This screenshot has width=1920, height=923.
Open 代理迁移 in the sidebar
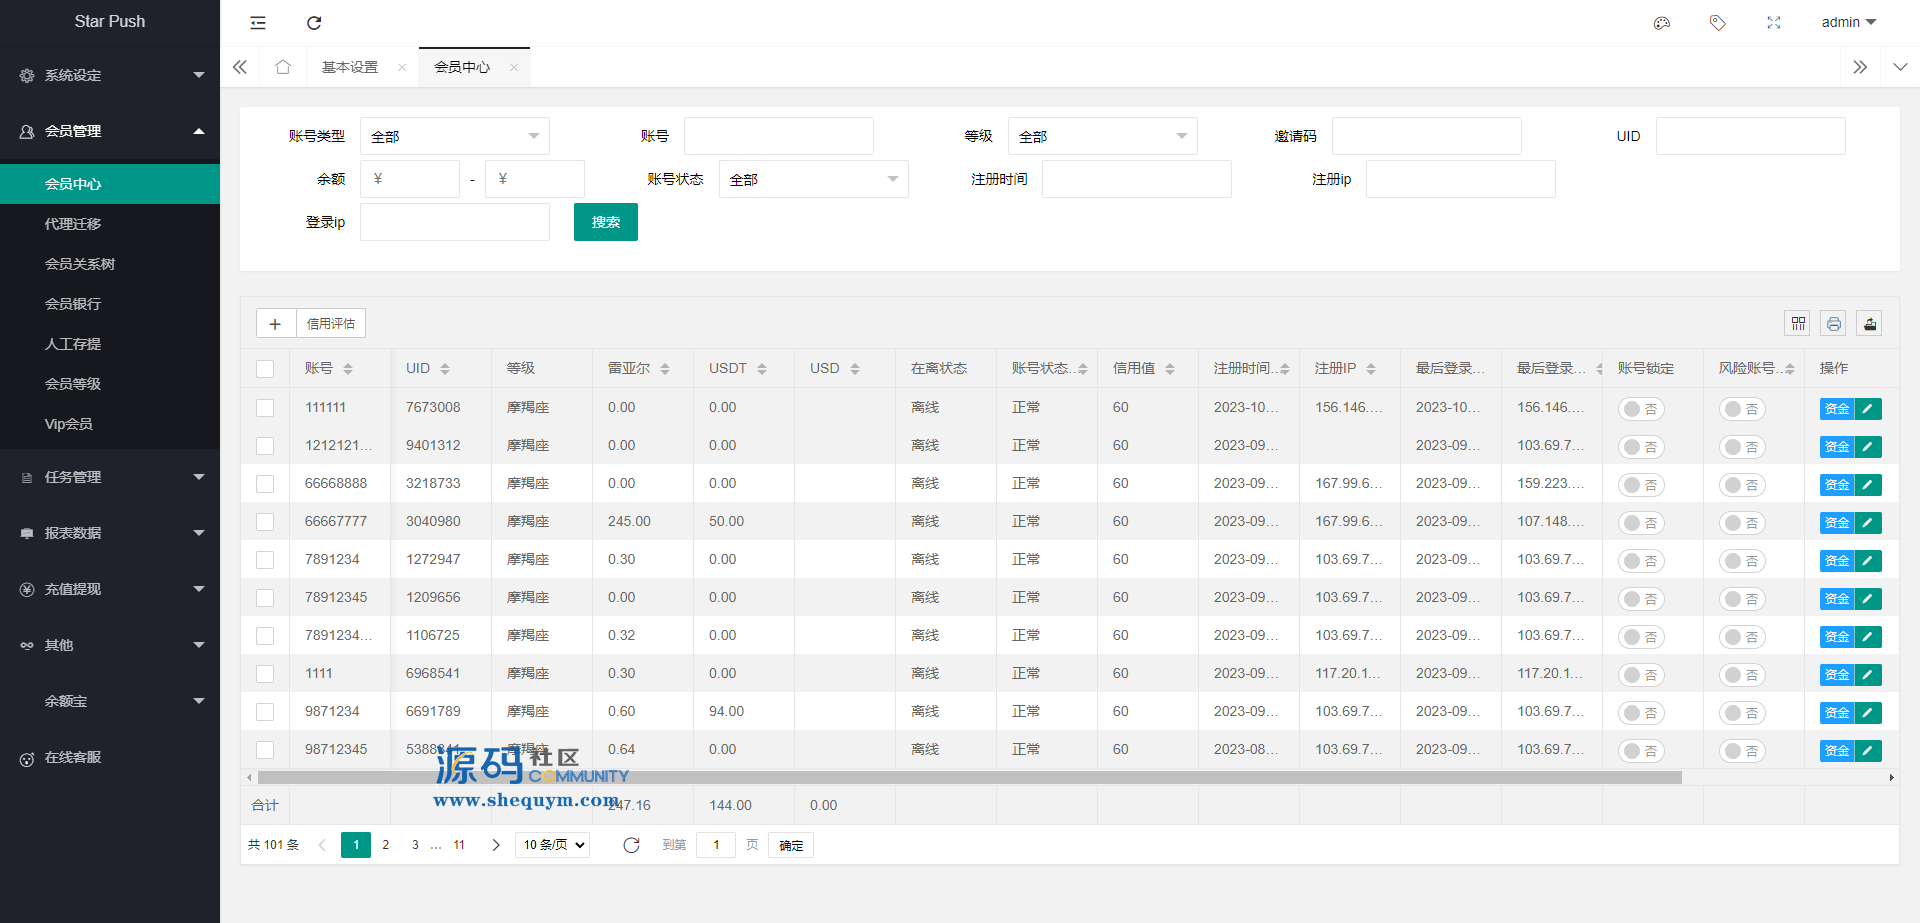110,224
